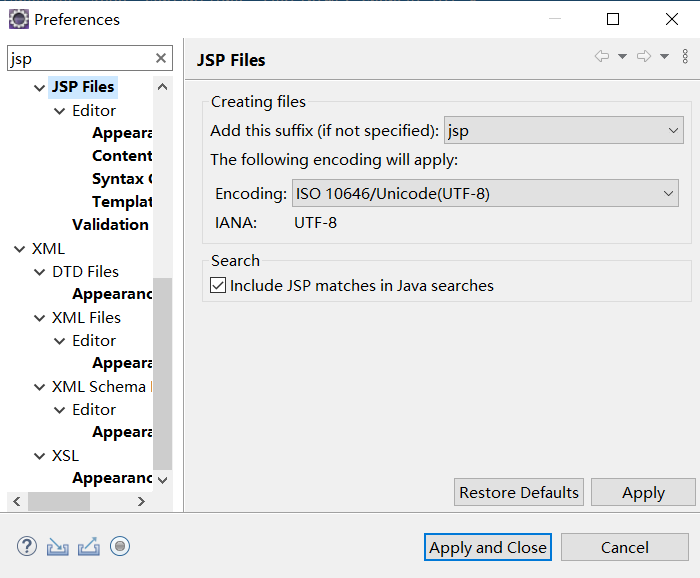Clear the jsp filter text
The width and height of the screenshot is (700, 578).
(161, 58)
